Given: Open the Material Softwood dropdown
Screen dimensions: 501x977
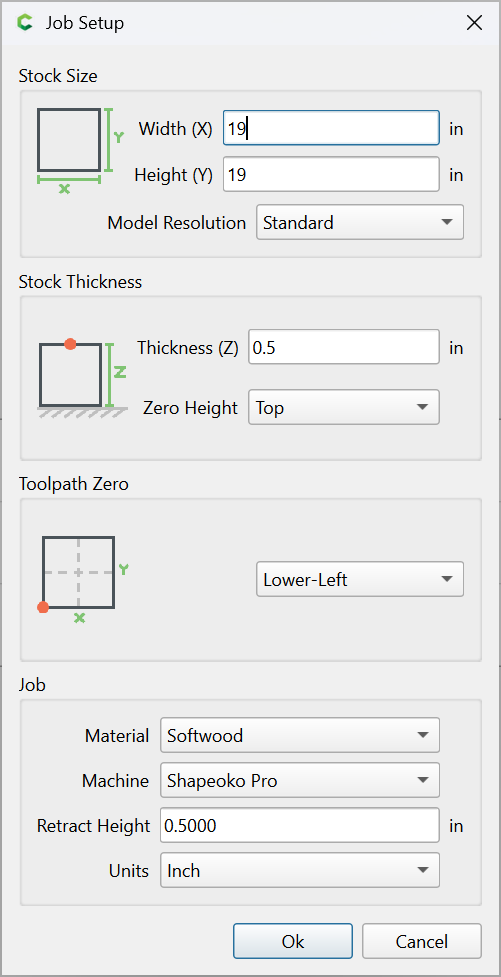Looking at the screenshot, I should [x=300, y=735].
